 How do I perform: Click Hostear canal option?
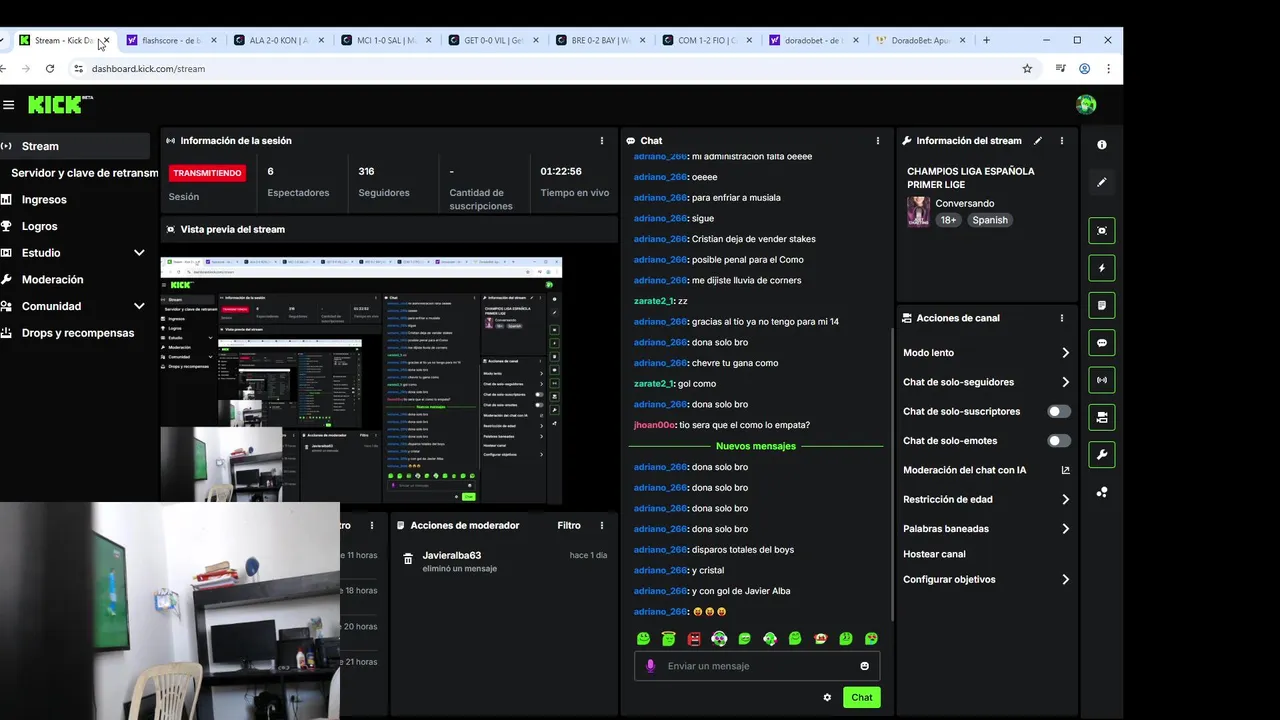click(934, 554)
